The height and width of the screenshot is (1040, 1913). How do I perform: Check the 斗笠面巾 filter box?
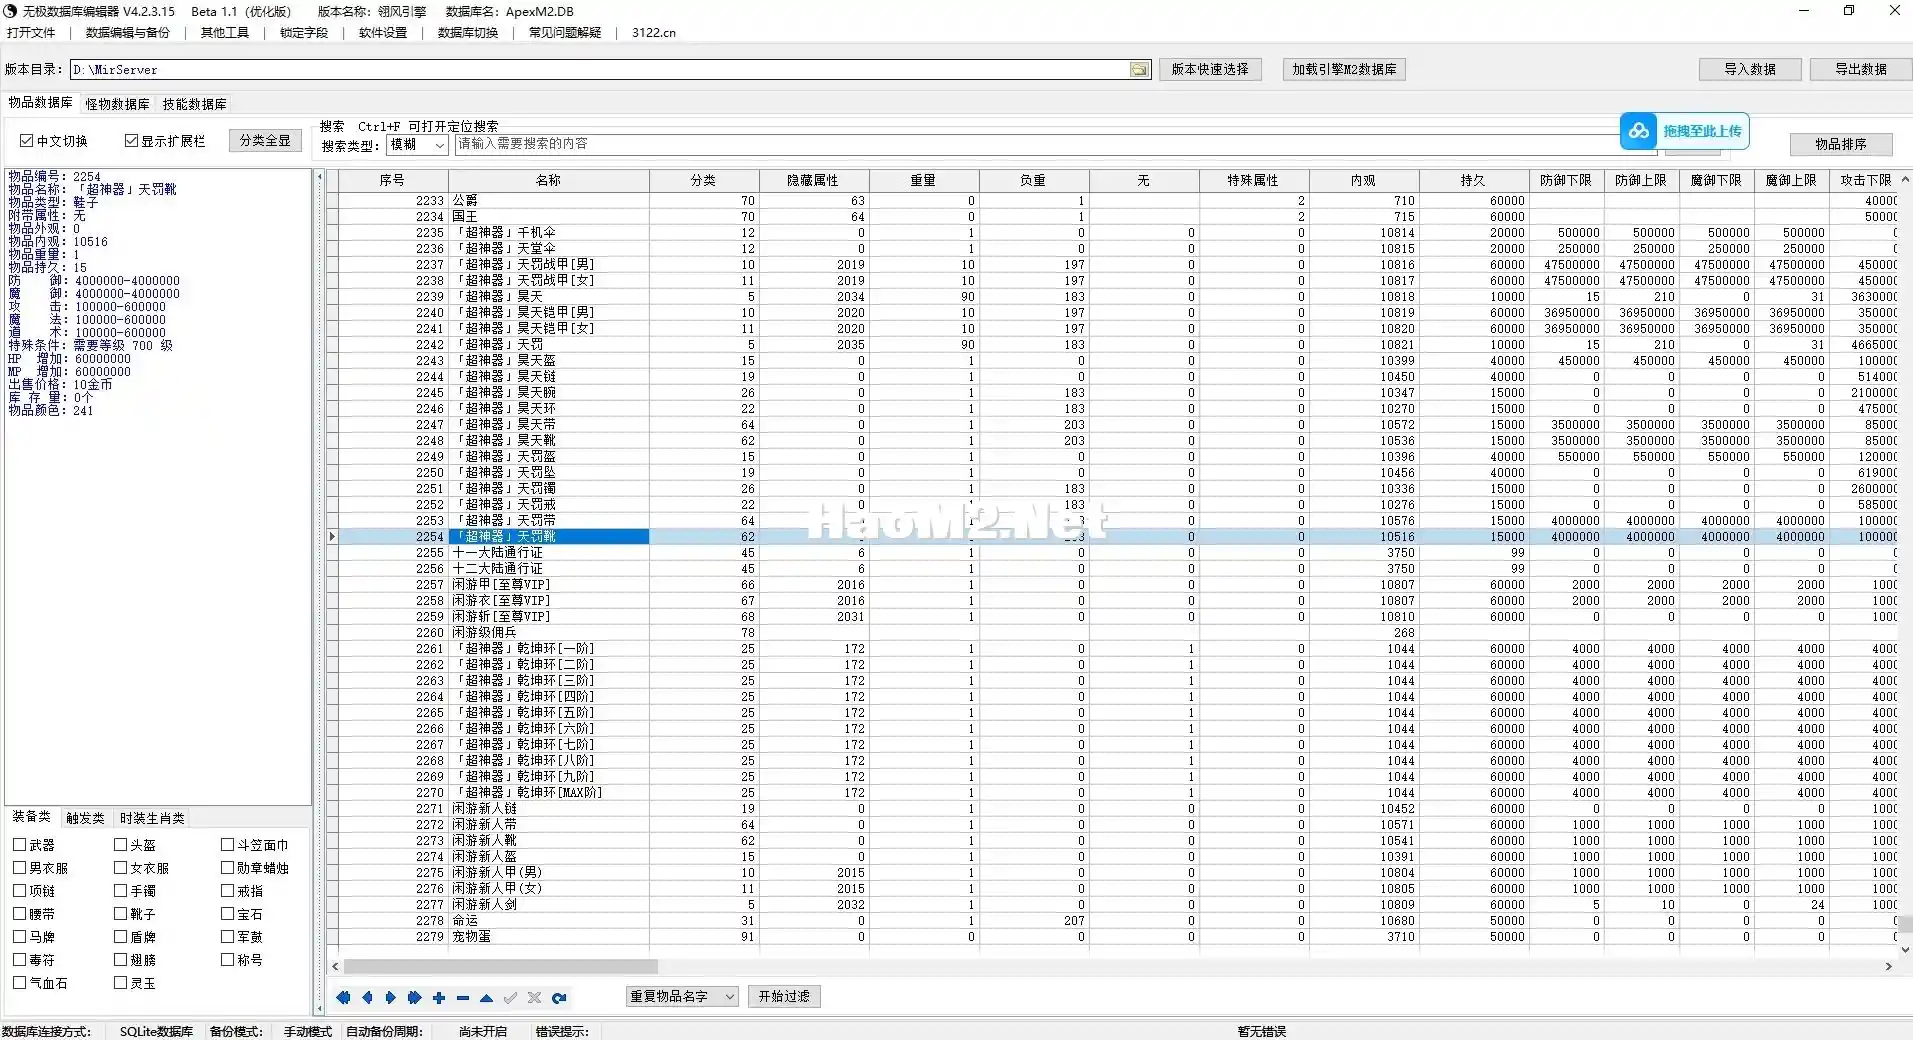coord(227,845)
